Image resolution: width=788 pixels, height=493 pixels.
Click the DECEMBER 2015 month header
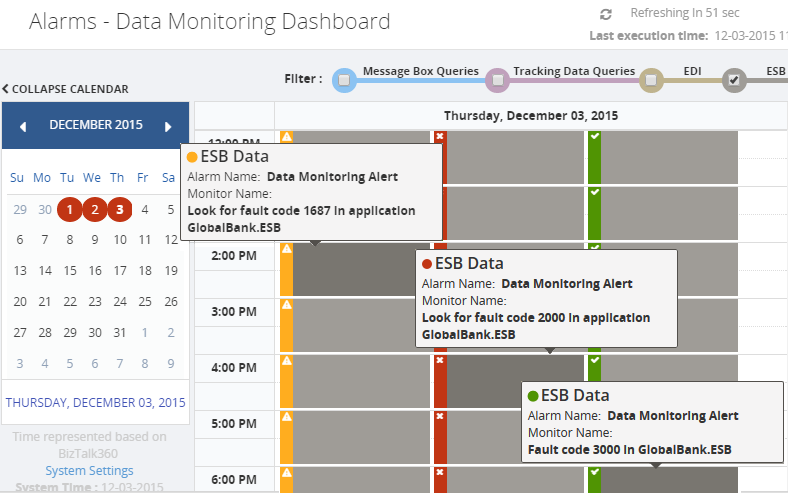click(95, 125)
